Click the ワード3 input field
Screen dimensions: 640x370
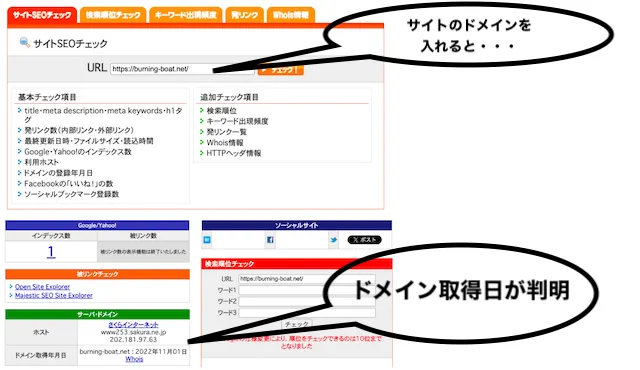pyautogui.click(x=307, y=313)
